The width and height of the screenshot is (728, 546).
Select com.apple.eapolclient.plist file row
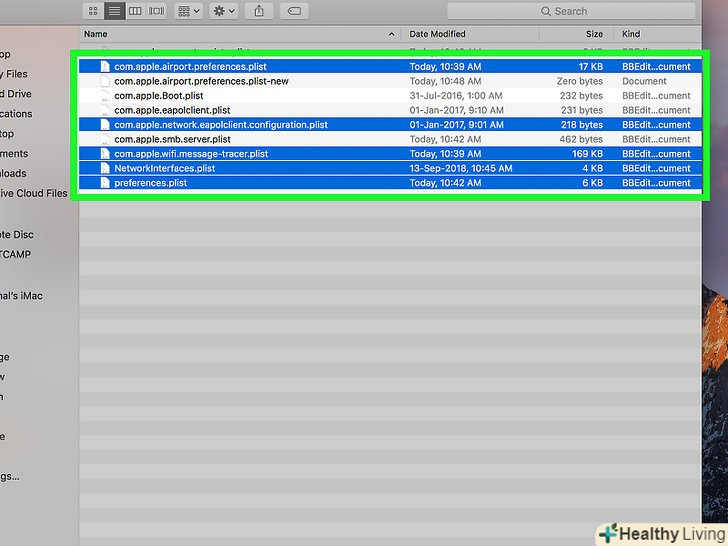(x=172, y=110)
